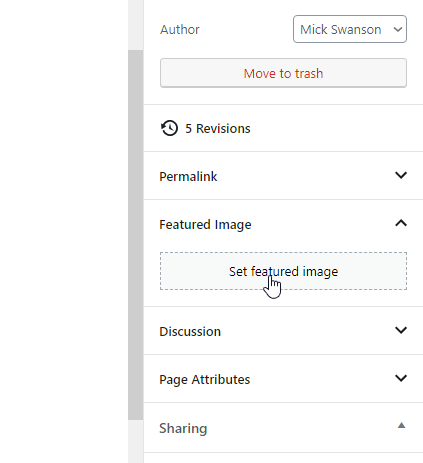Viewport: 423px width, 463px height.
Task: Click the Author dropdown arrow
Action: 398,29
